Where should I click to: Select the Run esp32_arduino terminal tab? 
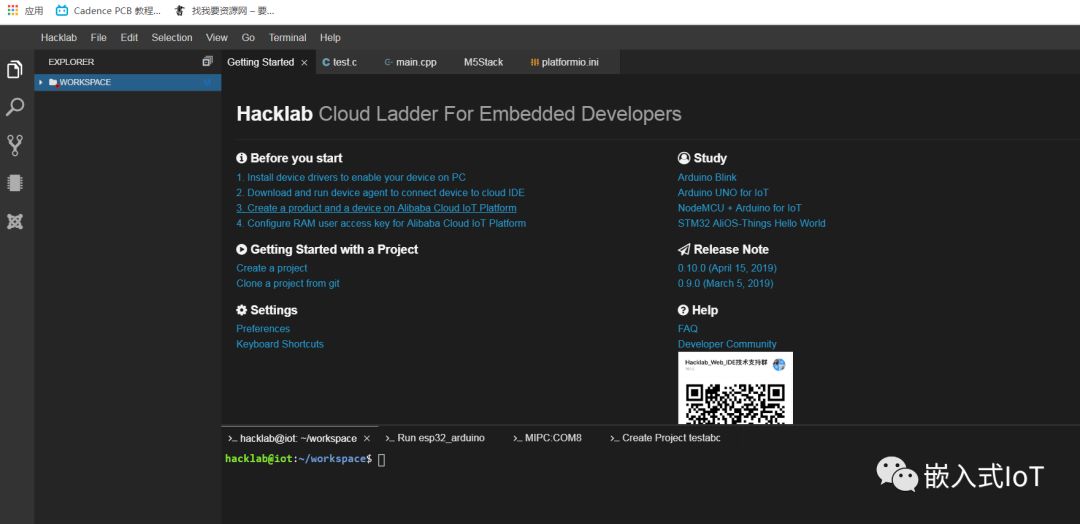440,438
